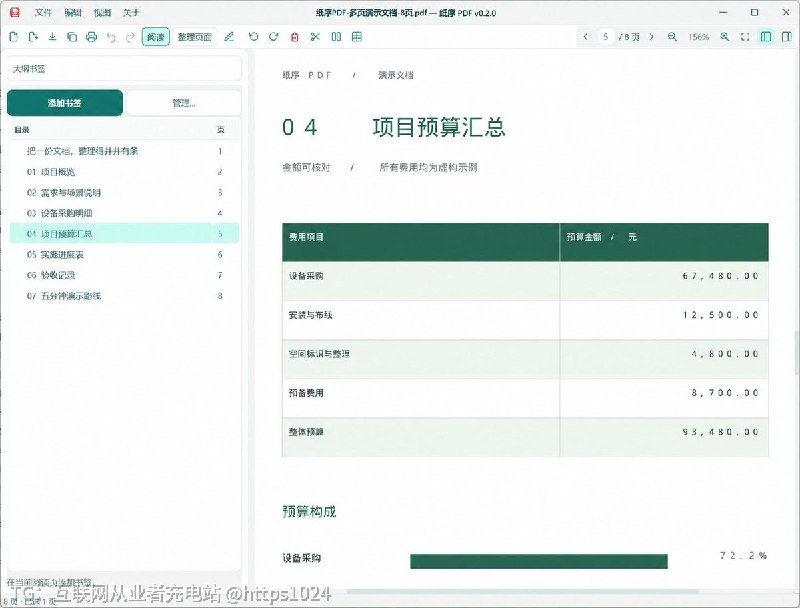Select the 大纲书签 panel header
The width and height of the screenshot is (800, 608).
pos(124,69)
